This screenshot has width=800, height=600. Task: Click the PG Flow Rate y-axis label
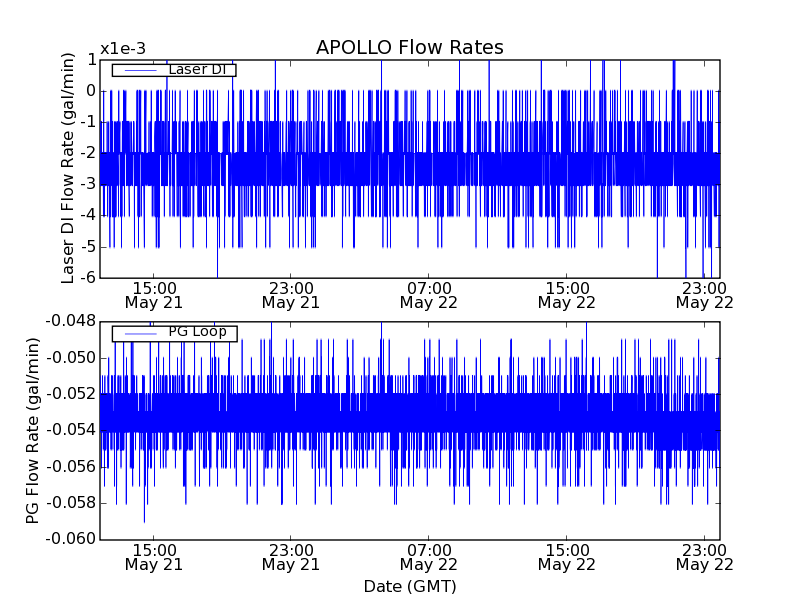pos(33,430)
